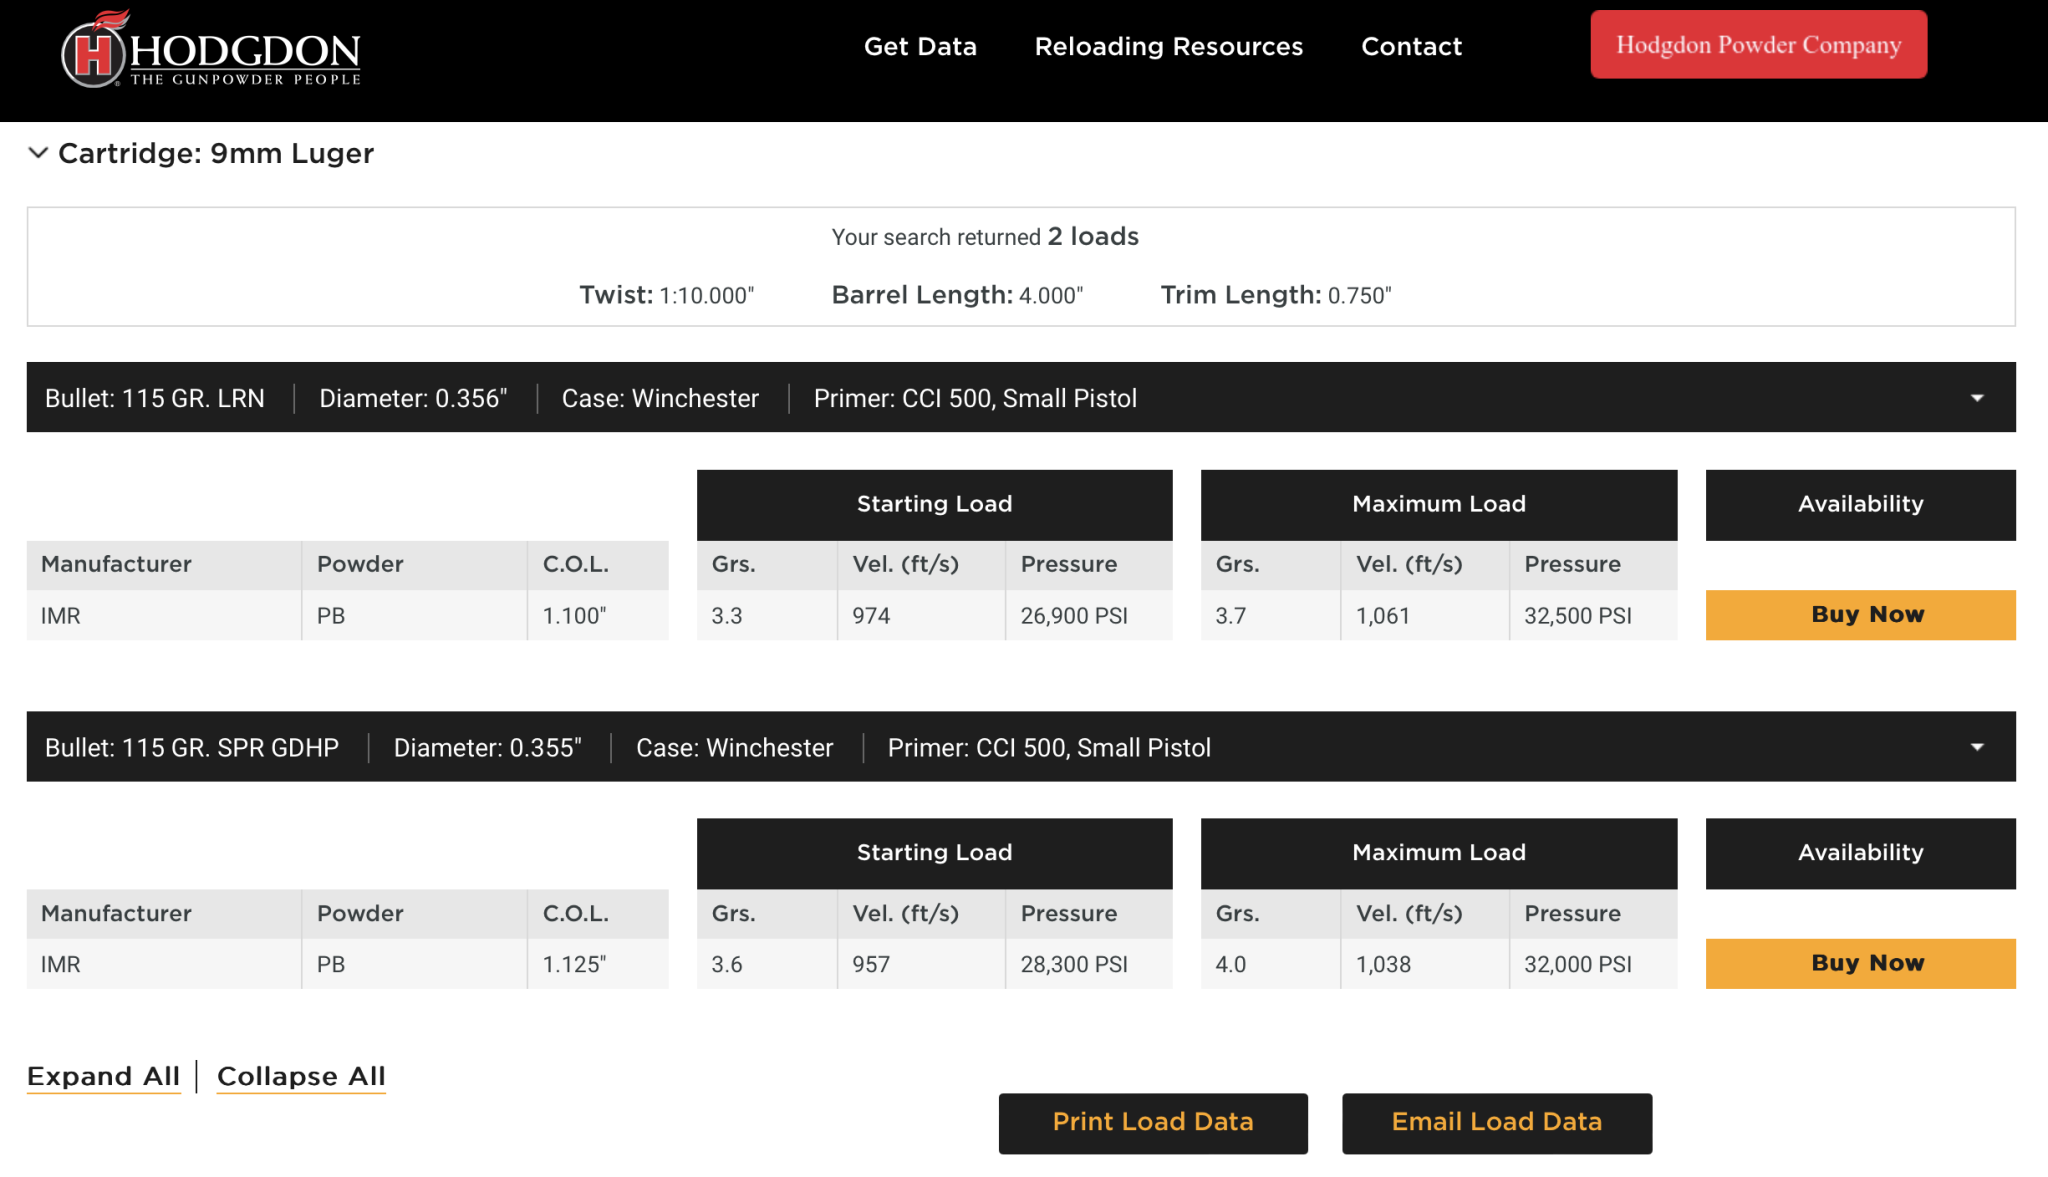Collapse the 115 GR. LRN bullet section arrow
Screen dimensions: 2048x1177
point(1977,398)
